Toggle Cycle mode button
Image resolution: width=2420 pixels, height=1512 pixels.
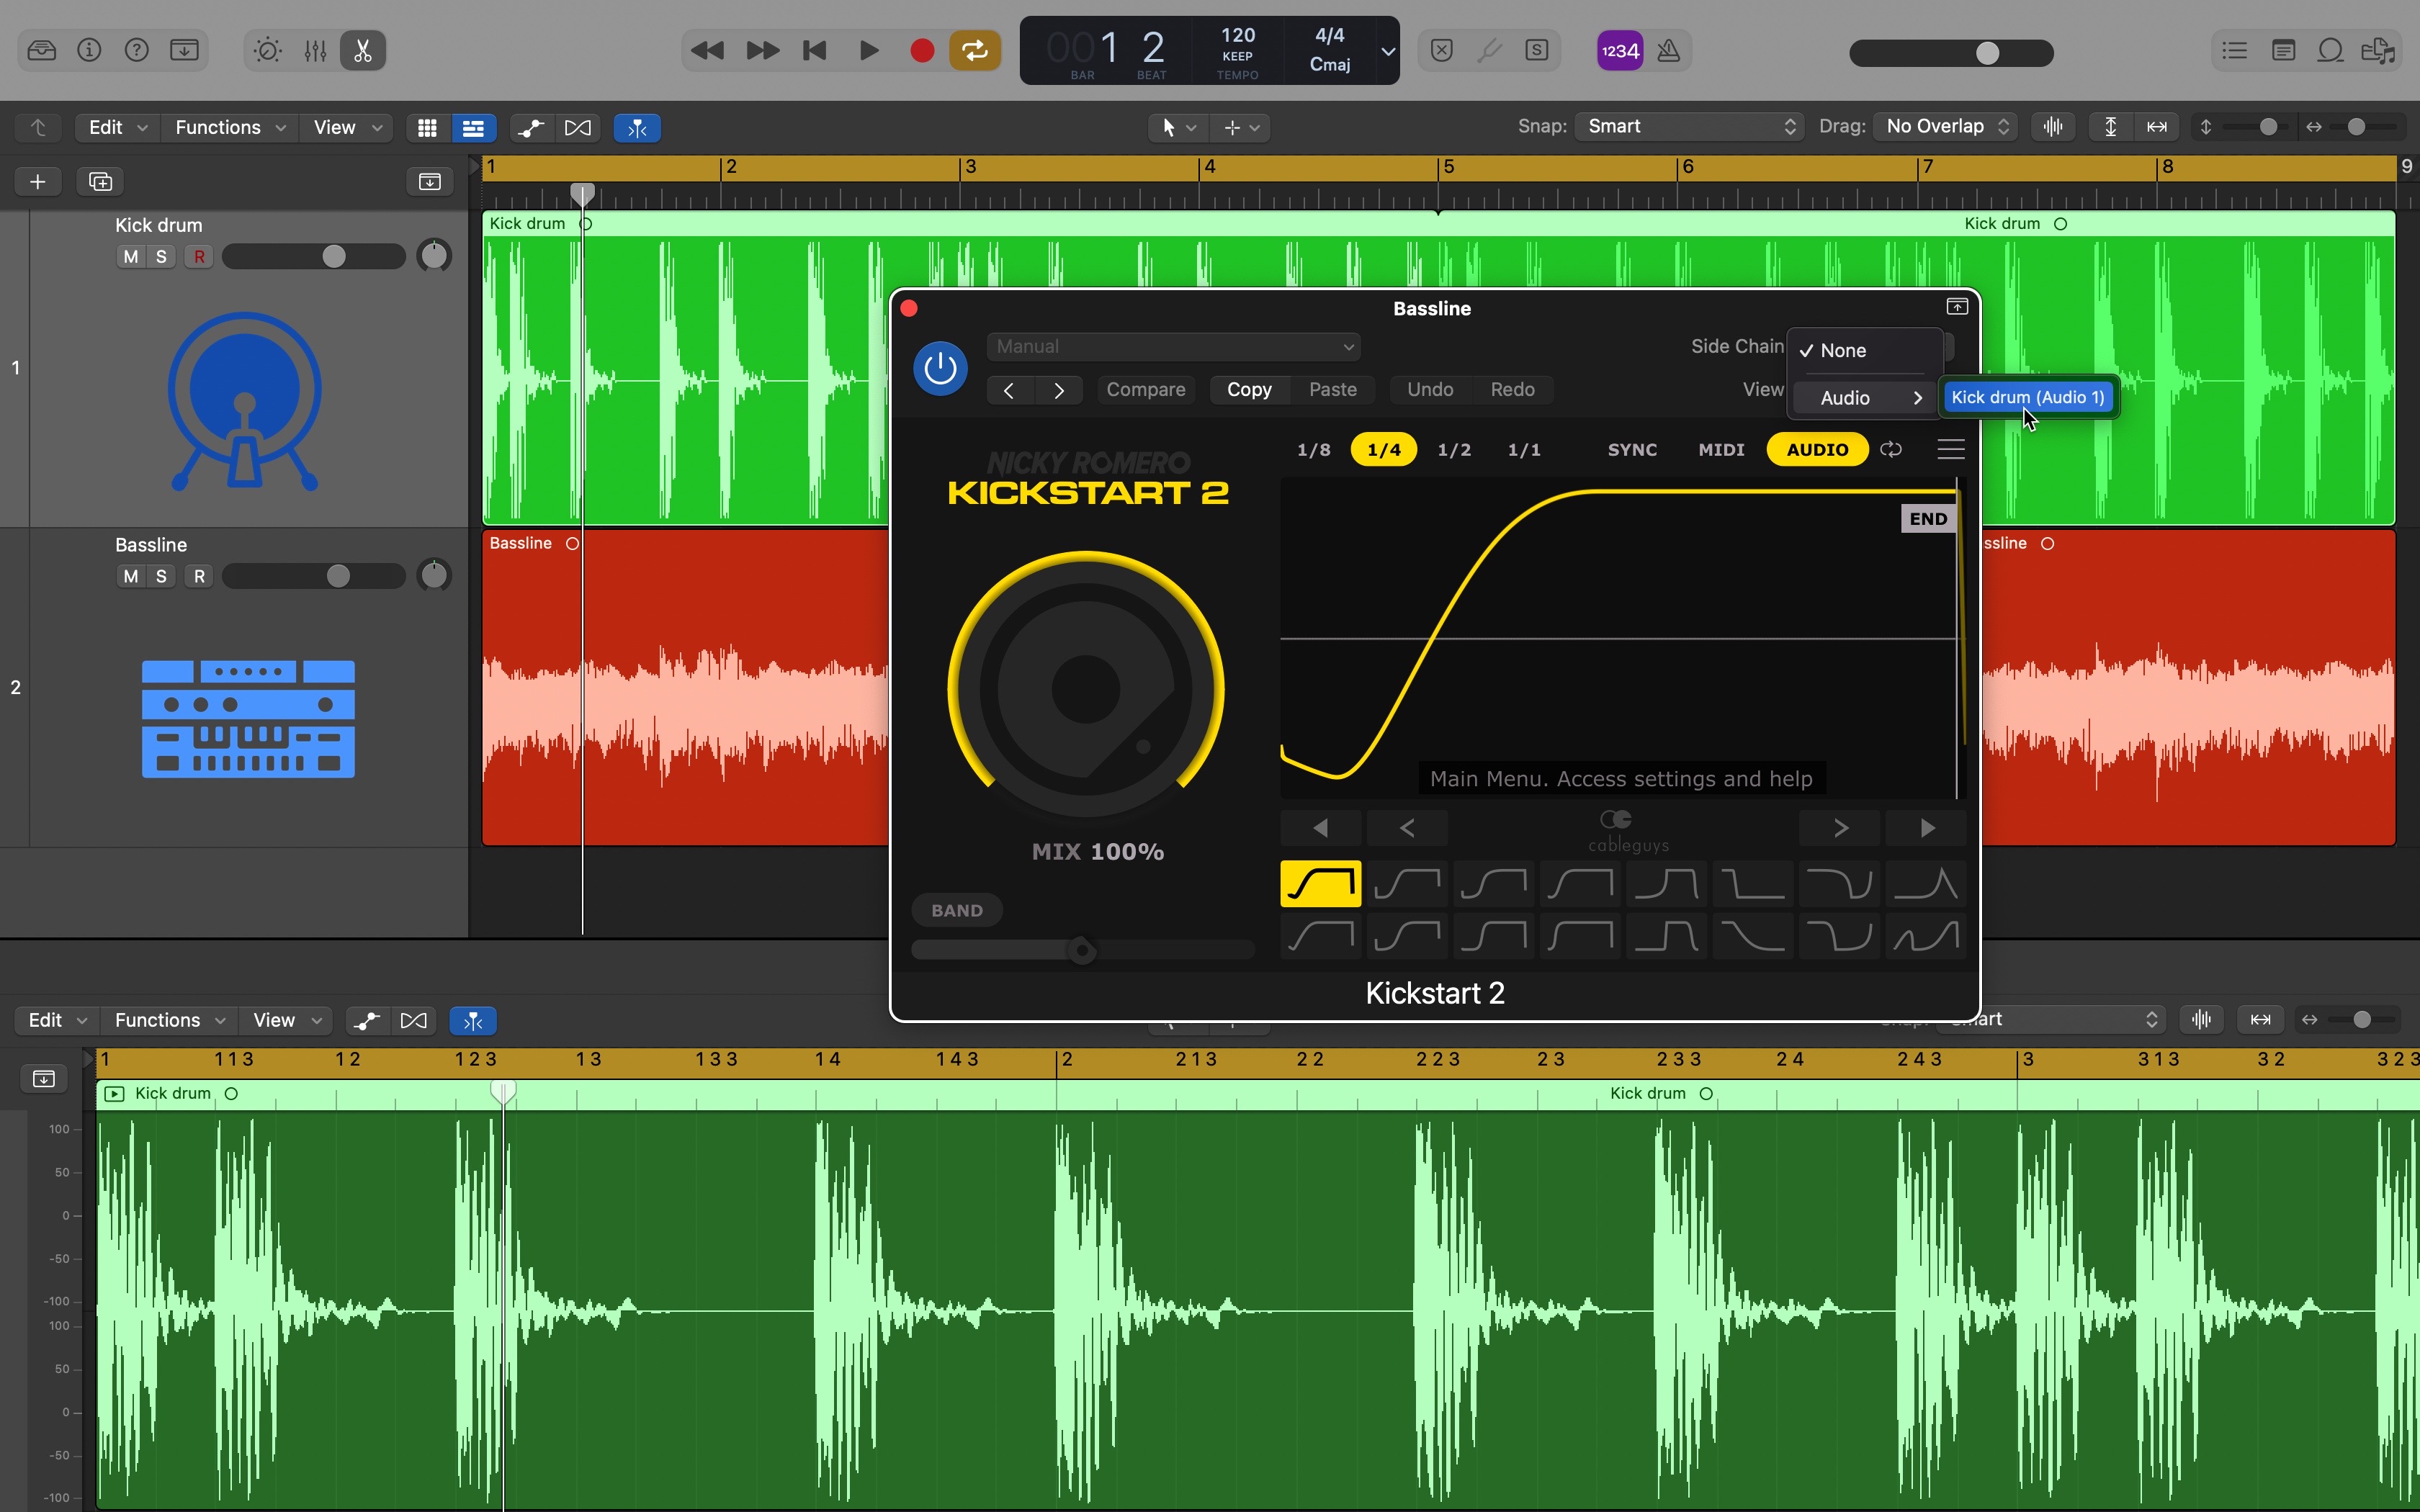pyautogui.click(x=975, y=50)
